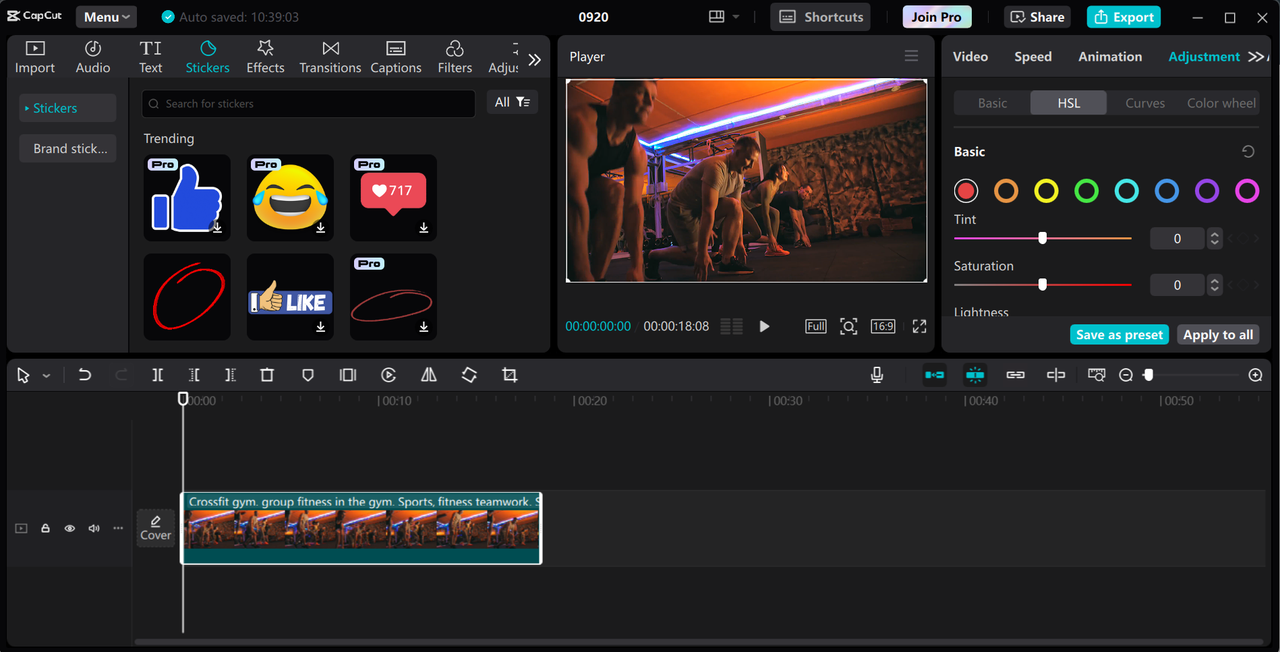Screen dimensions: 1280x652
Task: Select the laughing emoji sticker
Action: 290,197
